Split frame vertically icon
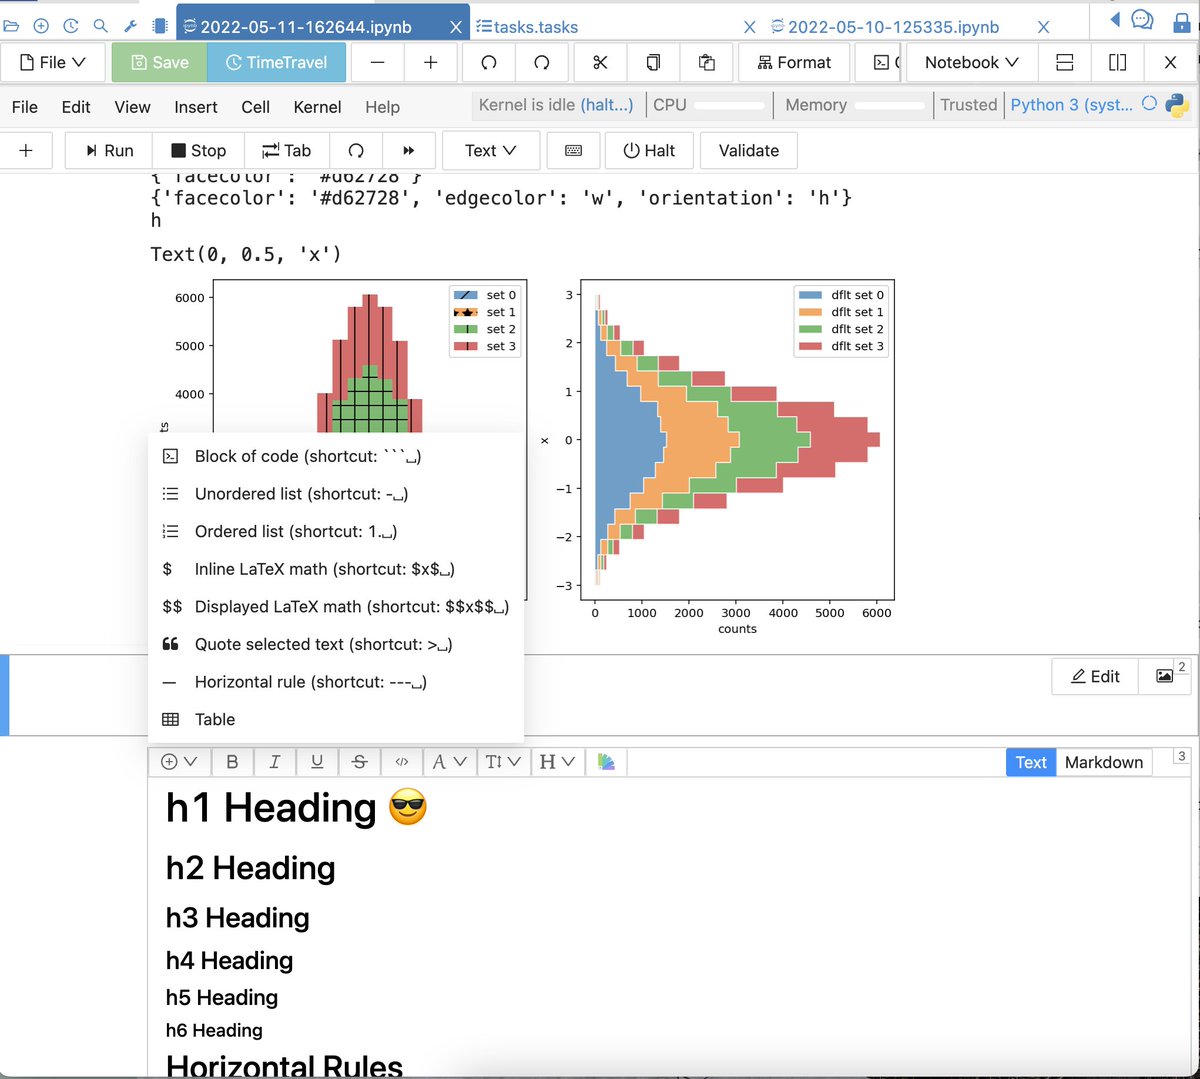 (1118, 62)
